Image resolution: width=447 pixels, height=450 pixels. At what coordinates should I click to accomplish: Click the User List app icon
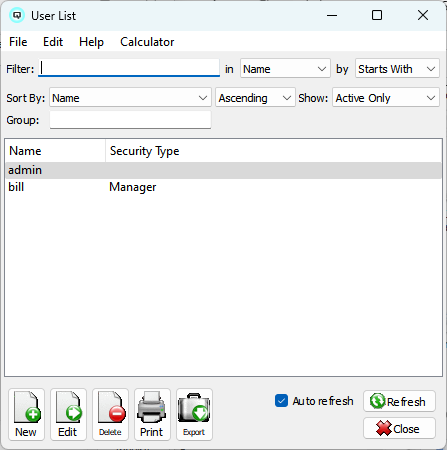tap(17, 15)
